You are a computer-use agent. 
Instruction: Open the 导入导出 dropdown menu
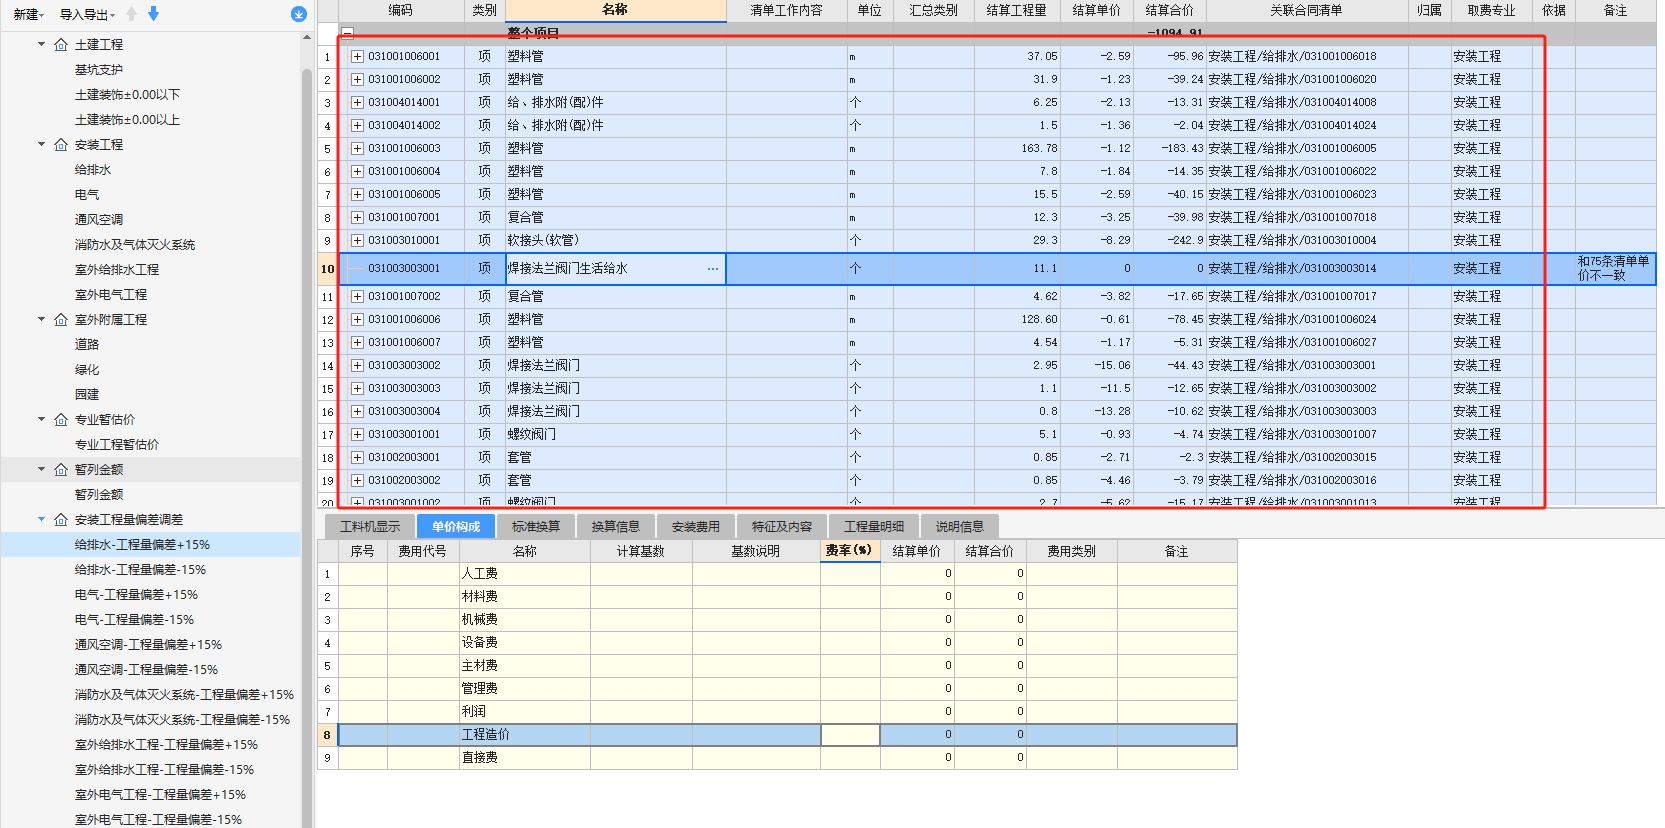pos(87,14)
